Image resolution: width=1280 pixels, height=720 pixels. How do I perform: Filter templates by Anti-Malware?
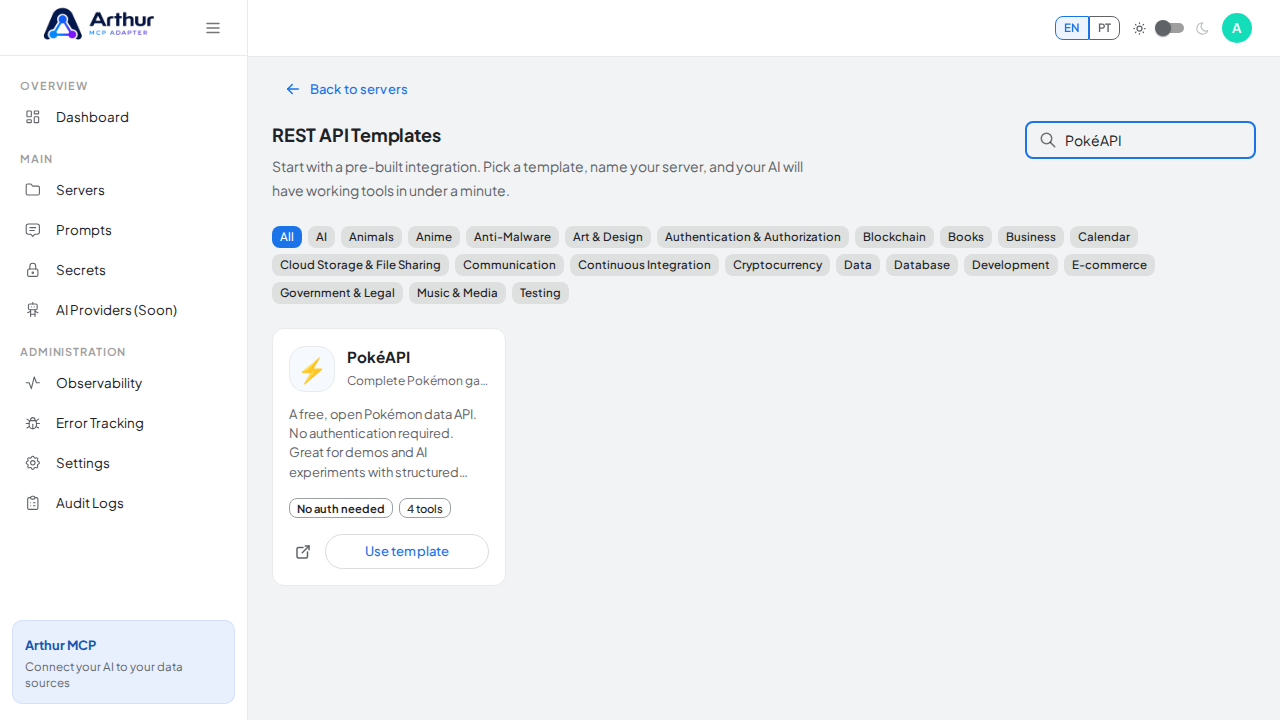click(512, 237)
